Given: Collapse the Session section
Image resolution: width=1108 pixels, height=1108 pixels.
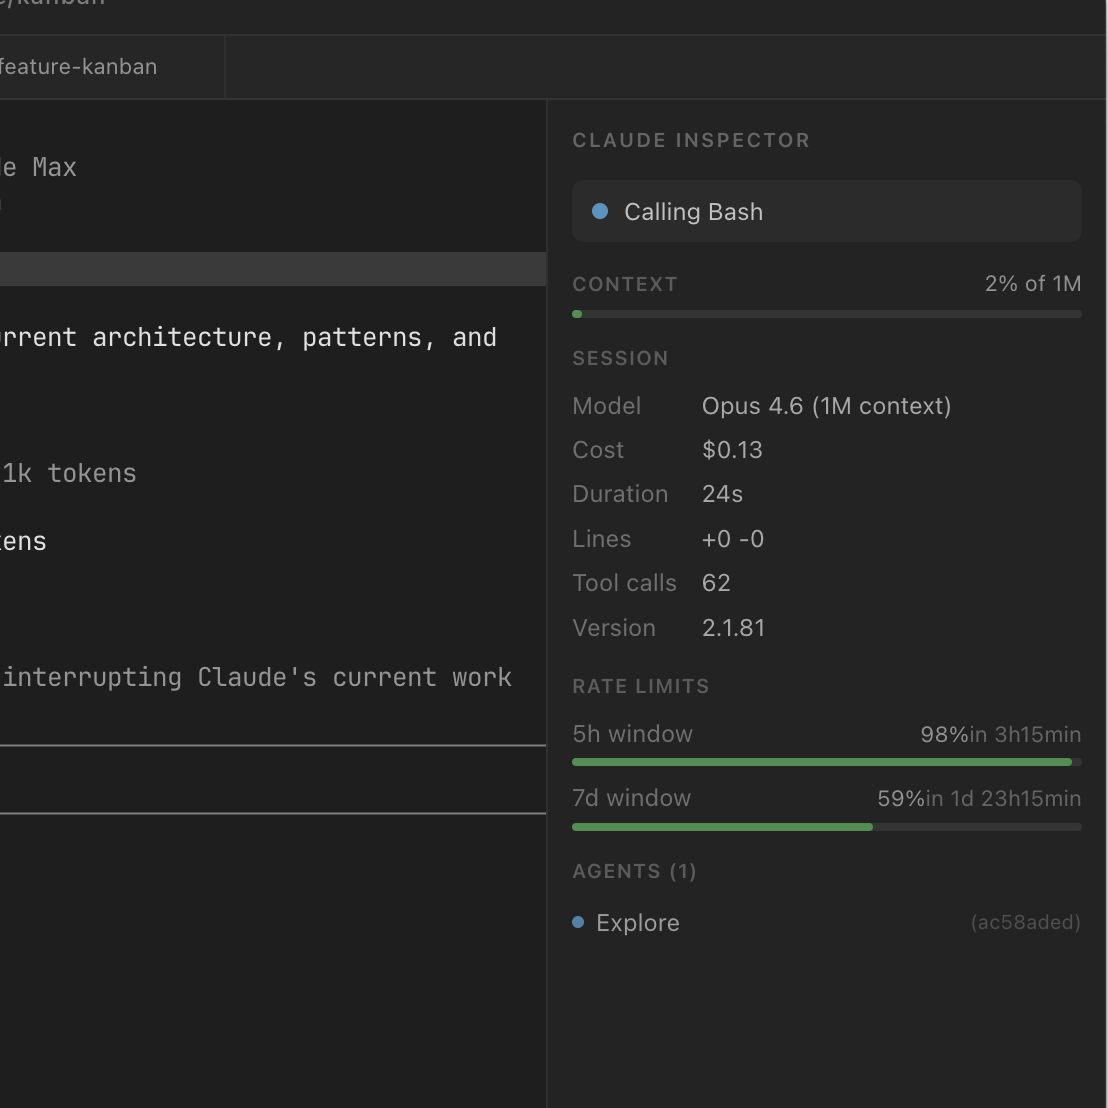Looking at the screenshot, I should point(620,358).
